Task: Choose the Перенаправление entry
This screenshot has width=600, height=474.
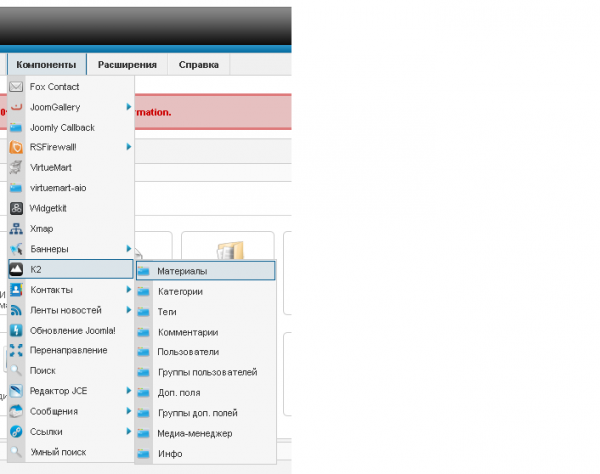Action: coord(71,350)
